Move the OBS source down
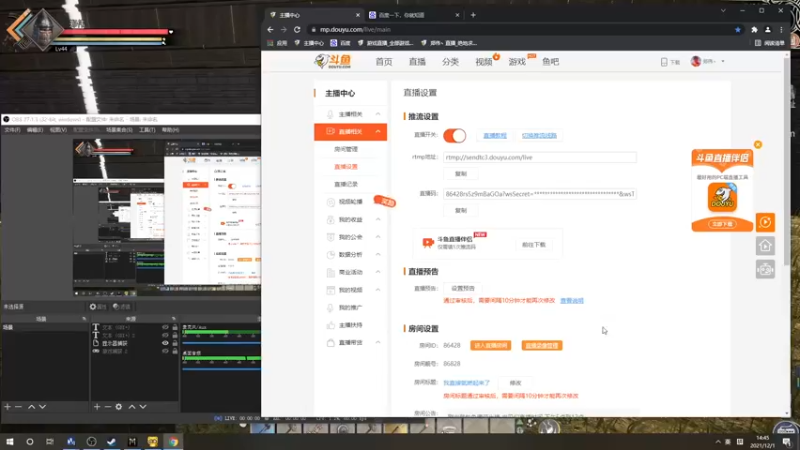 tap(143, 407)
